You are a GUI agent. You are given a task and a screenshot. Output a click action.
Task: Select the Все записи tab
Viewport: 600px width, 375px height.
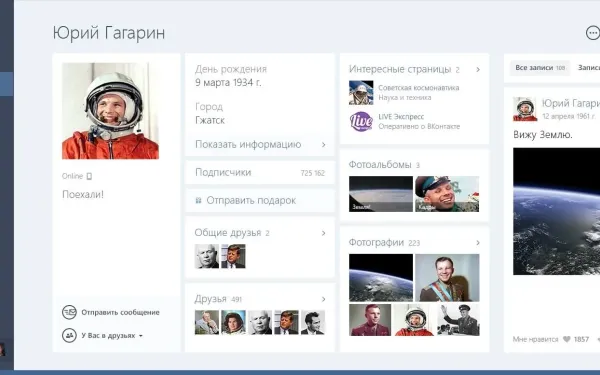540,68
